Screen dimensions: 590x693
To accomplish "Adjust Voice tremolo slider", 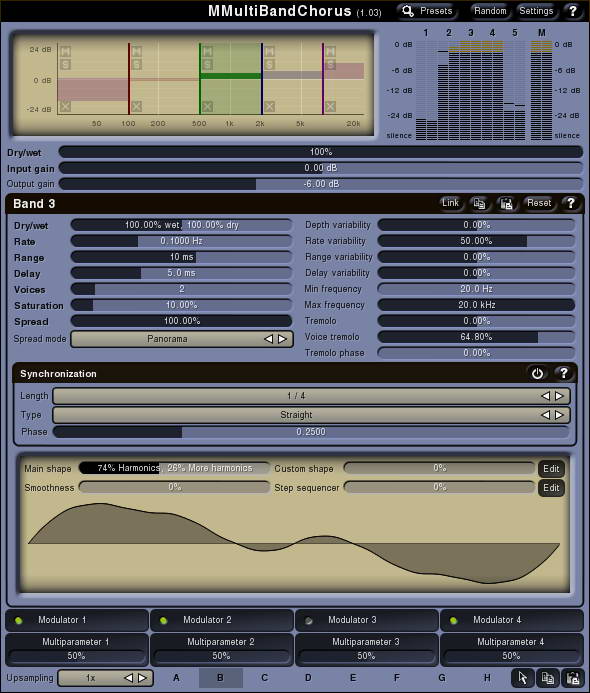I will point(476,337).
